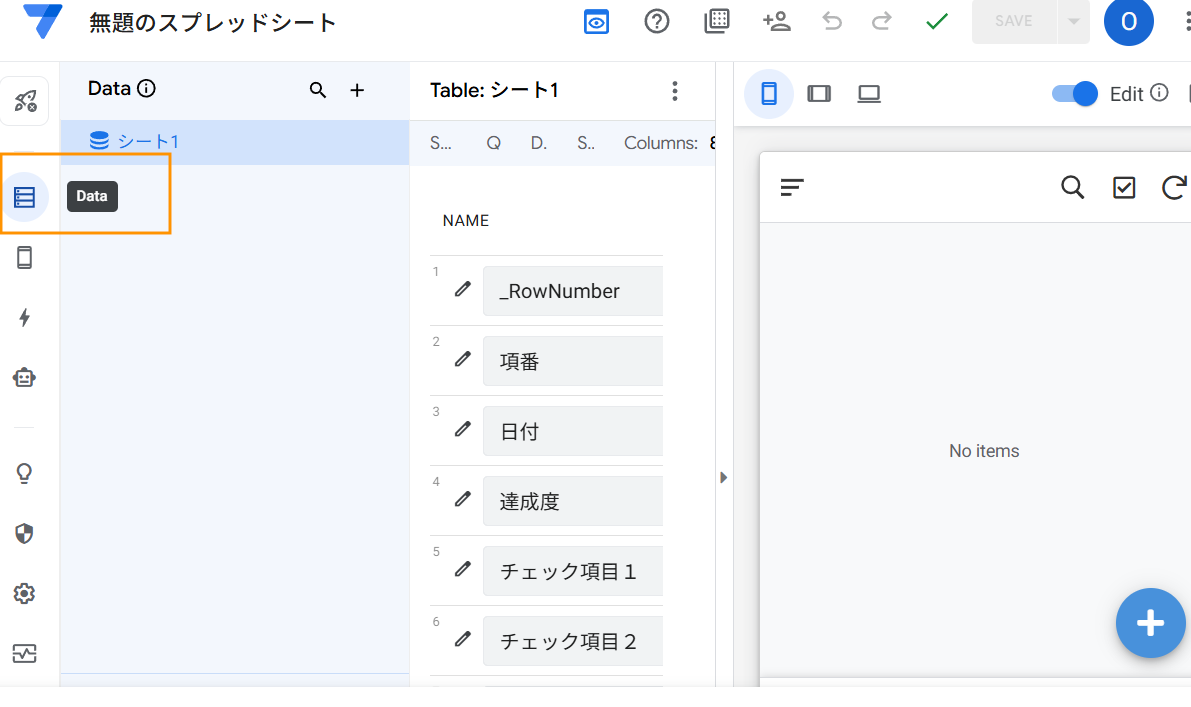Toggle the preview app eye icon
The image size is (1191, 707).
(x=597, y=22)
